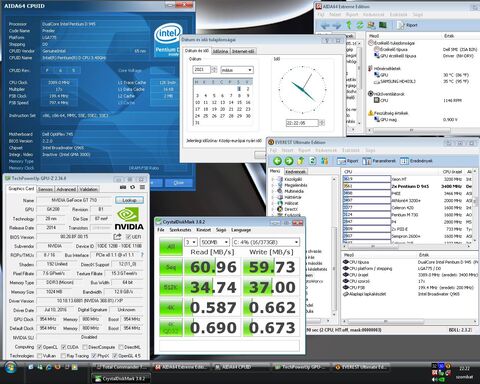Viewport: 480px width, 384px height.
Task: Click the horizontal scrollbar in AIDA64 Extreme sensors
Action: coord(412,130)
